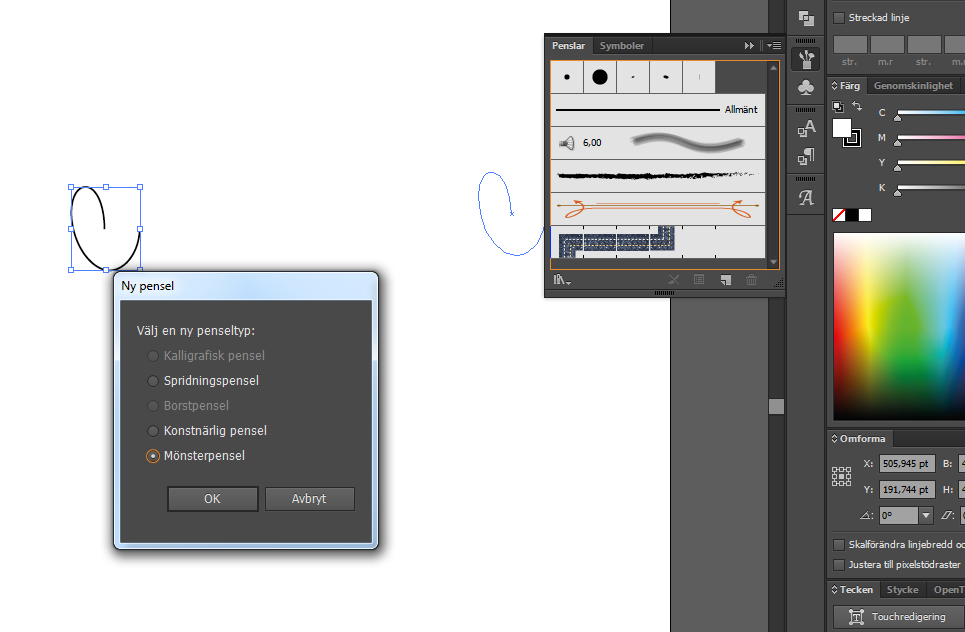965x632 pixels.
Task: Select the Konstnärlig pensel radio button
Action: pos(152,430)
